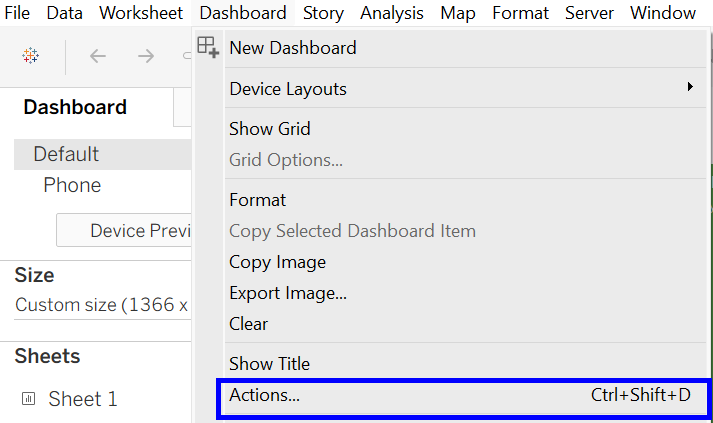Select the Phone device layout

click(x=72, y=185)
